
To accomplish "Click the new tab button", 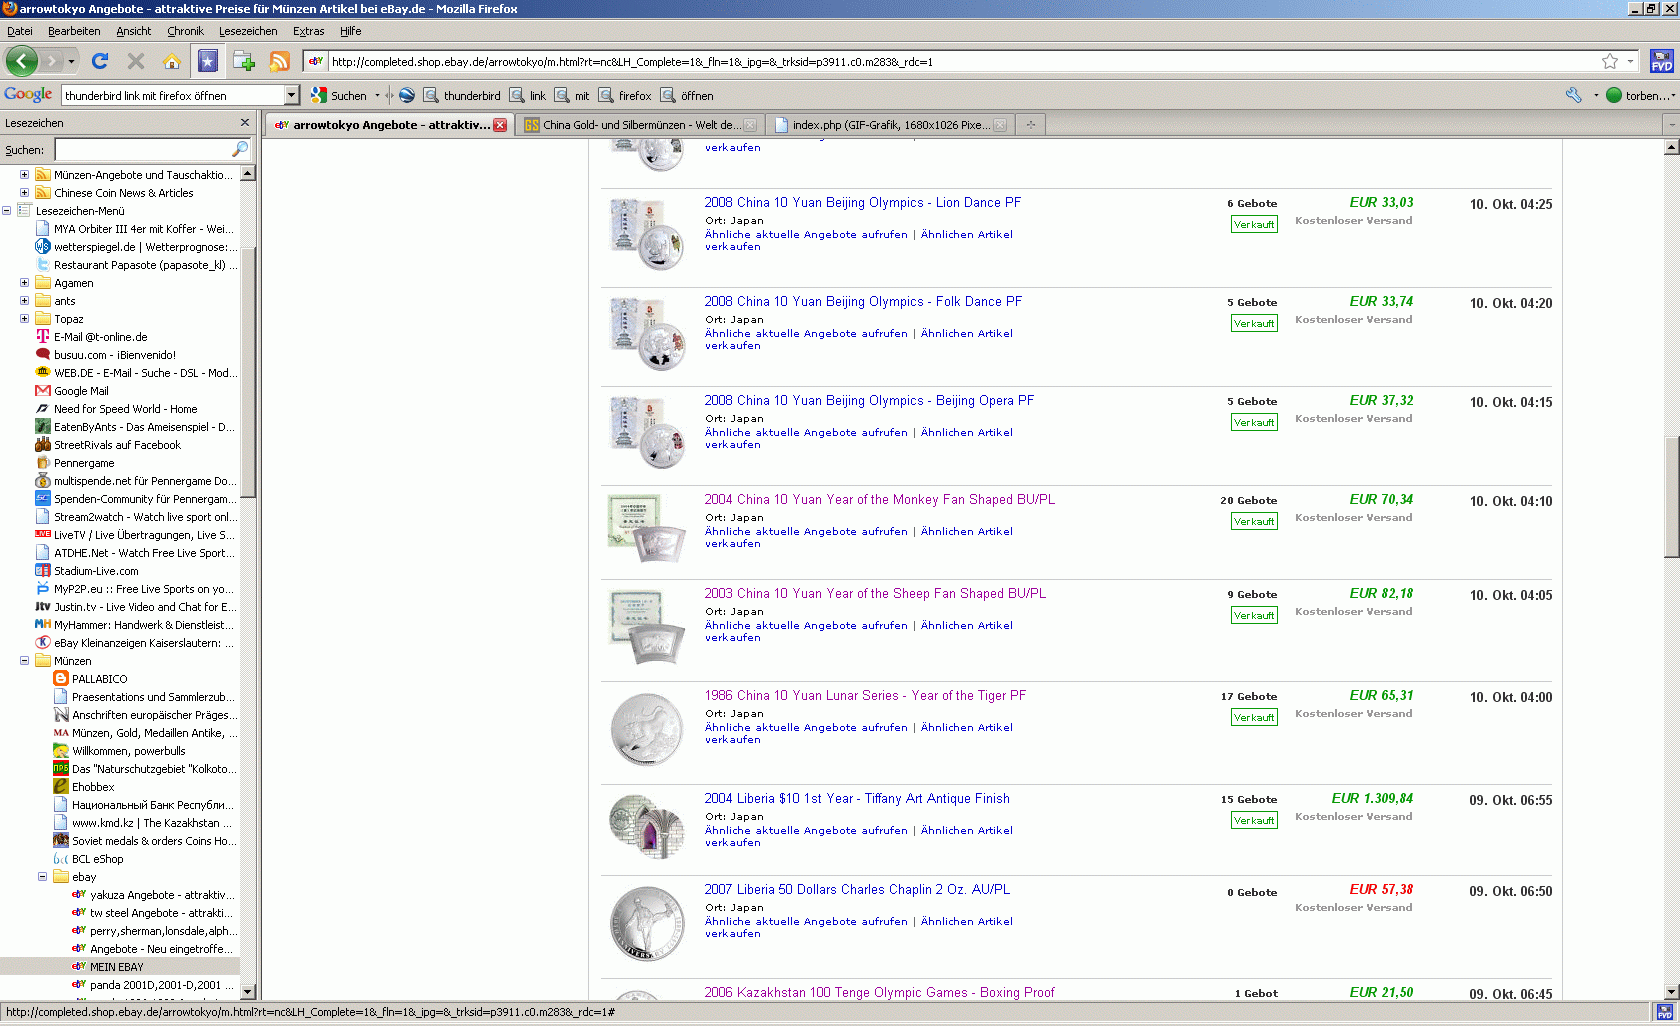I will click(x=1030, y=125).
